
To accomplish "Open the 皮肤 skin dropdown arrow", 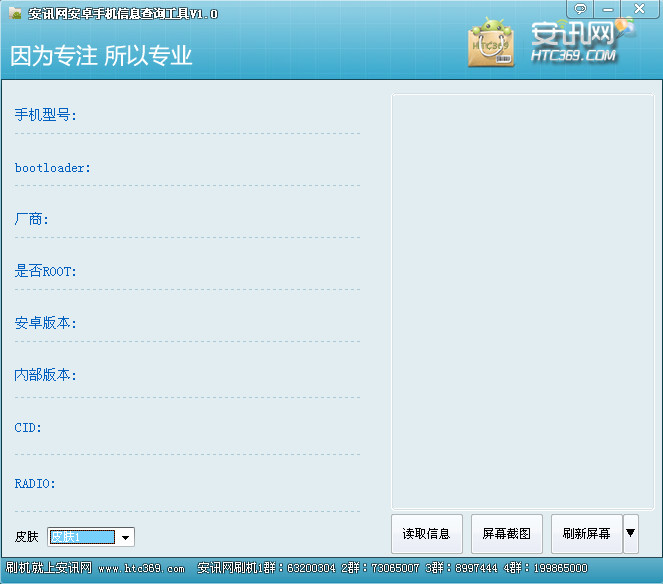I will pyautogui.click(x=126, y=537).
